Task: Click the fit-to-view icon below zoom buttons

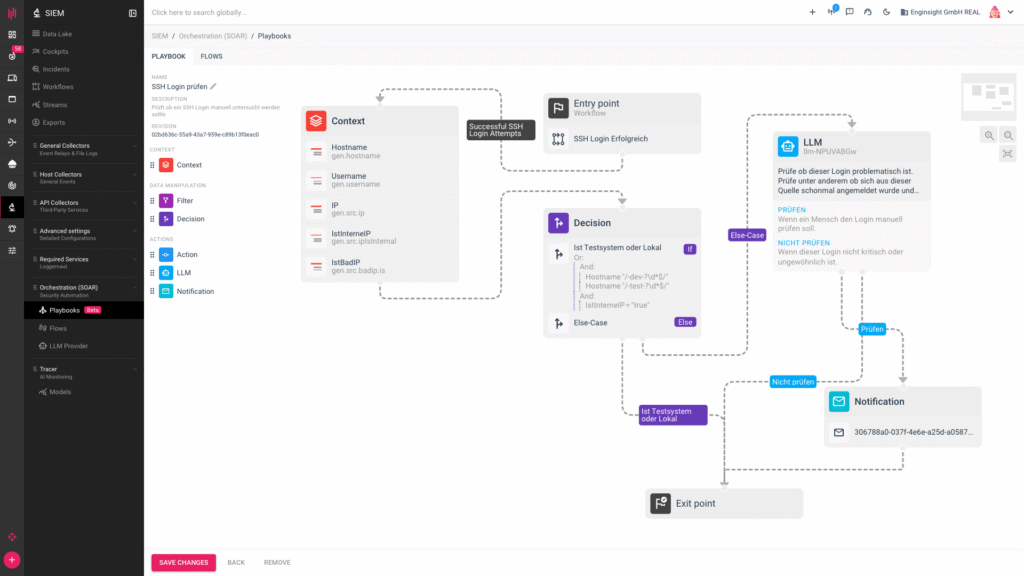Action: pos(1007,153)
